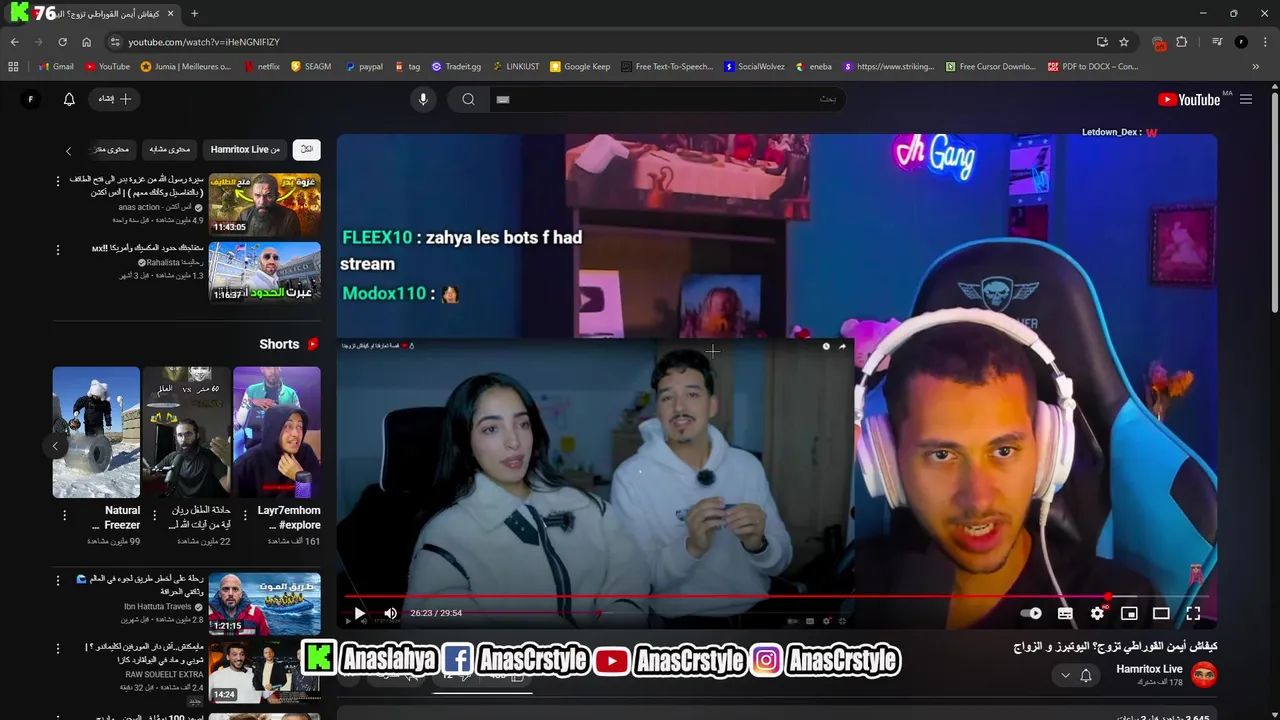Open options menu for 'Natural Freezer' short
The height and width of the screenshot is (720, 1280).
click(x=64, y=515)
